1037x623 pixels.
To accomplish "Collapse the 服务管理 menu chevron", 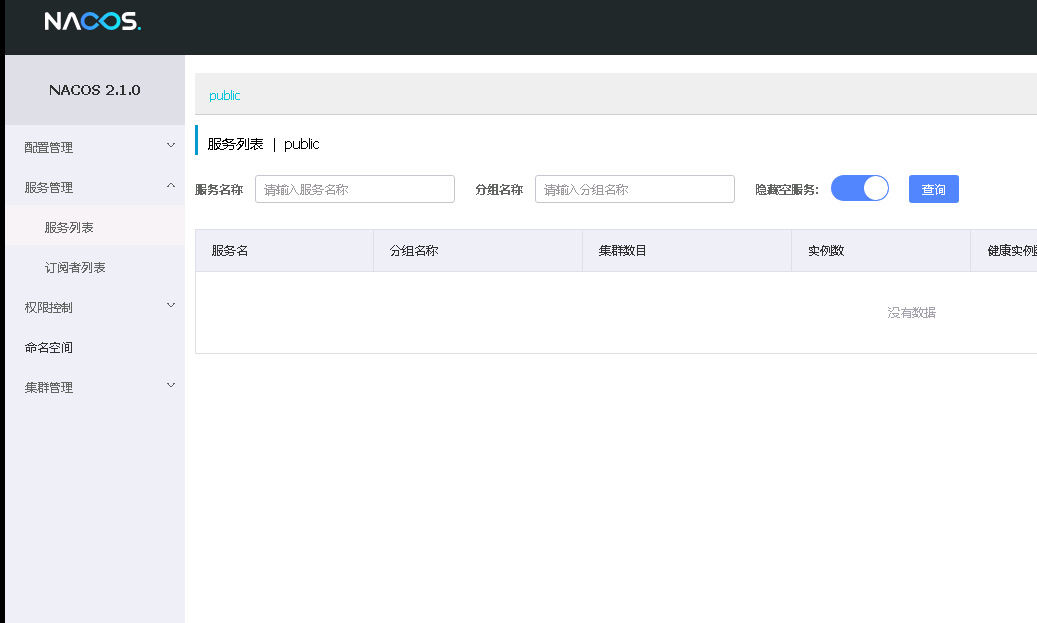I will point(171,185).
